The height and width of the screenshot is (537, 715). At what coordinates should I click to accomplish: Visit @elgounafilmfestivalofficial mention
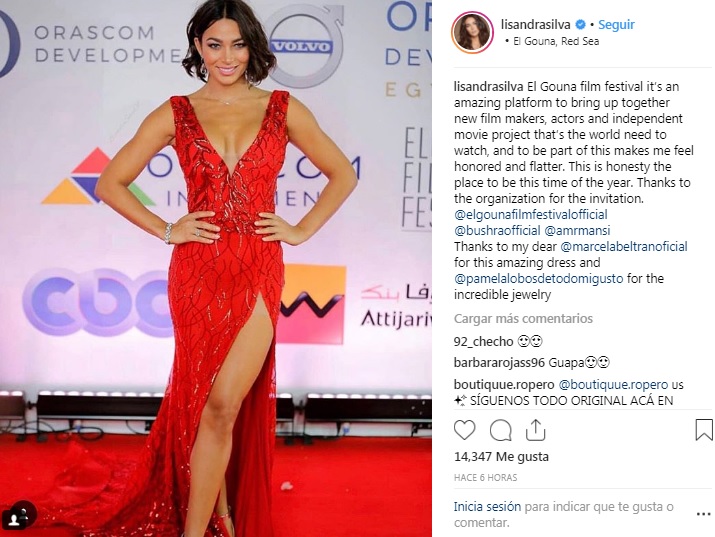tap(531, 215)
